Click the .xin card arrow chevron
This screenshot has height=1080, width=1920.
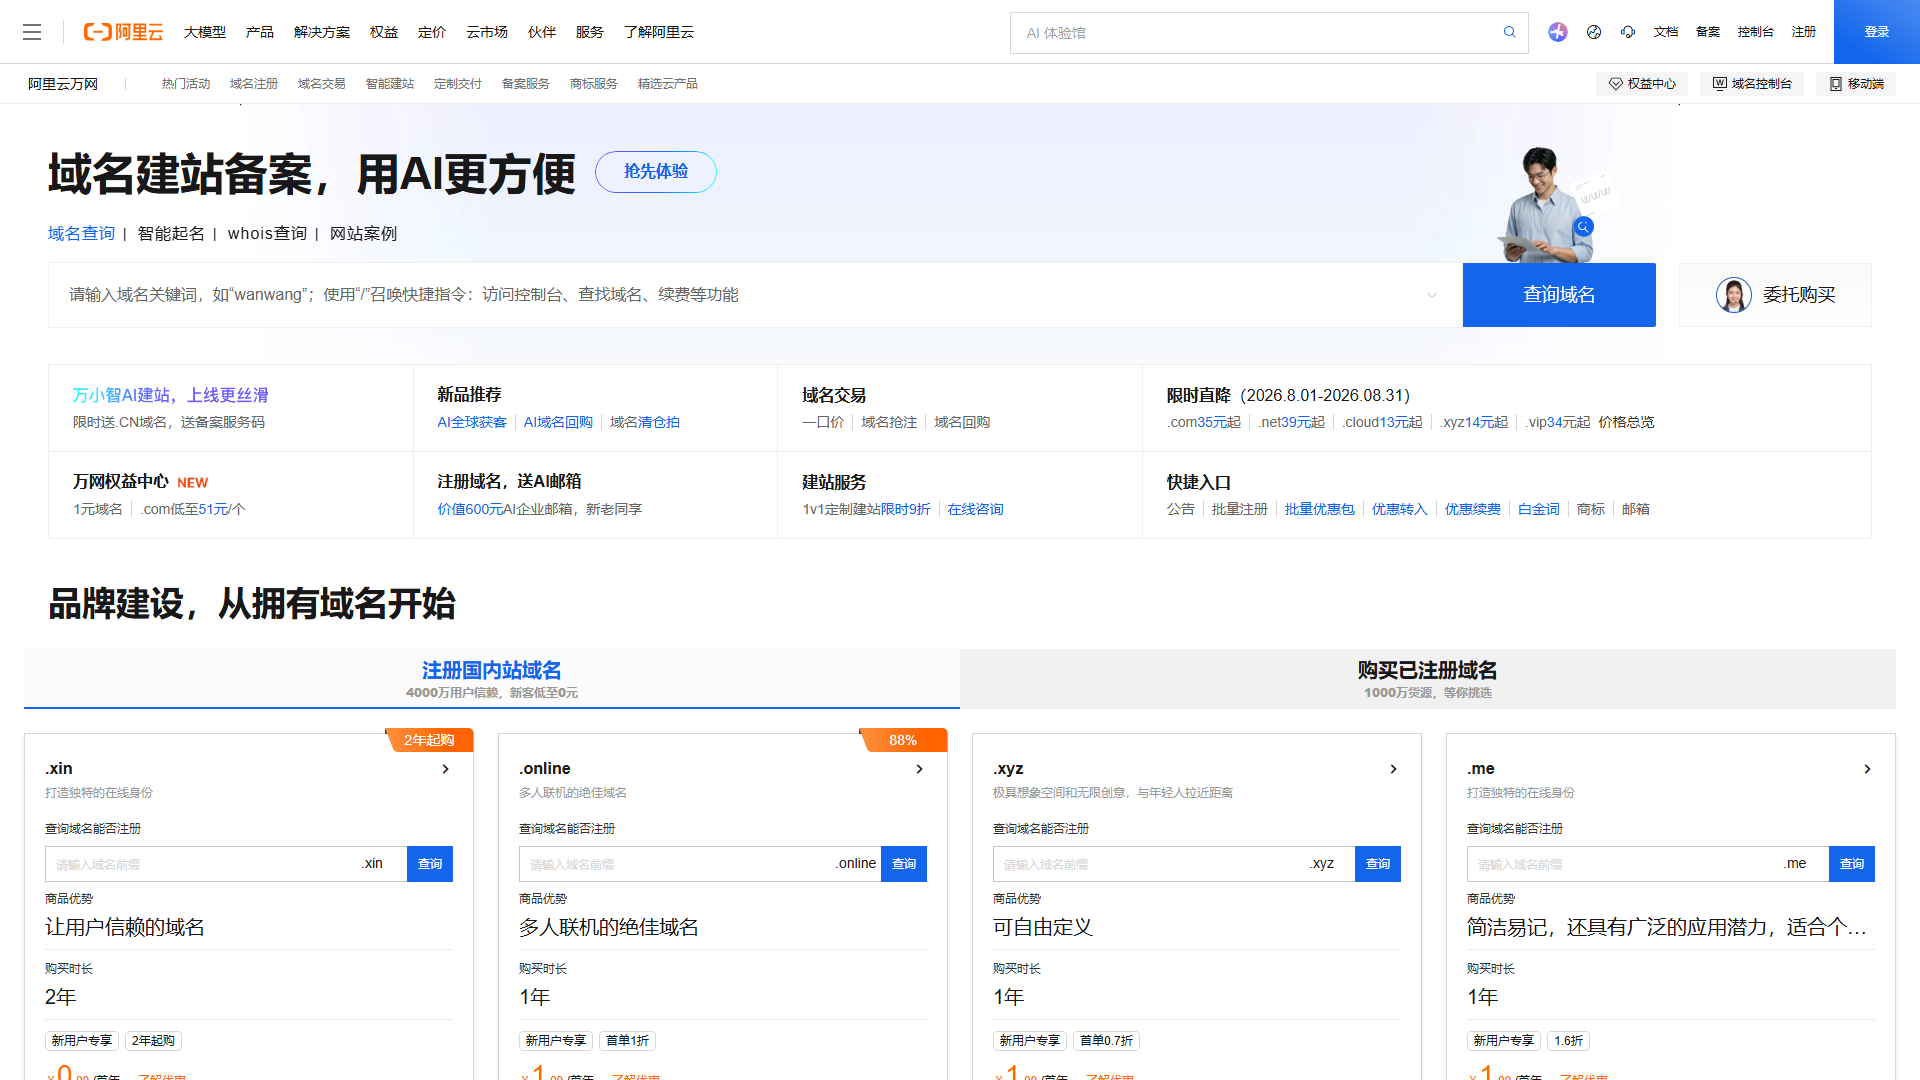(x=445, y=769)
